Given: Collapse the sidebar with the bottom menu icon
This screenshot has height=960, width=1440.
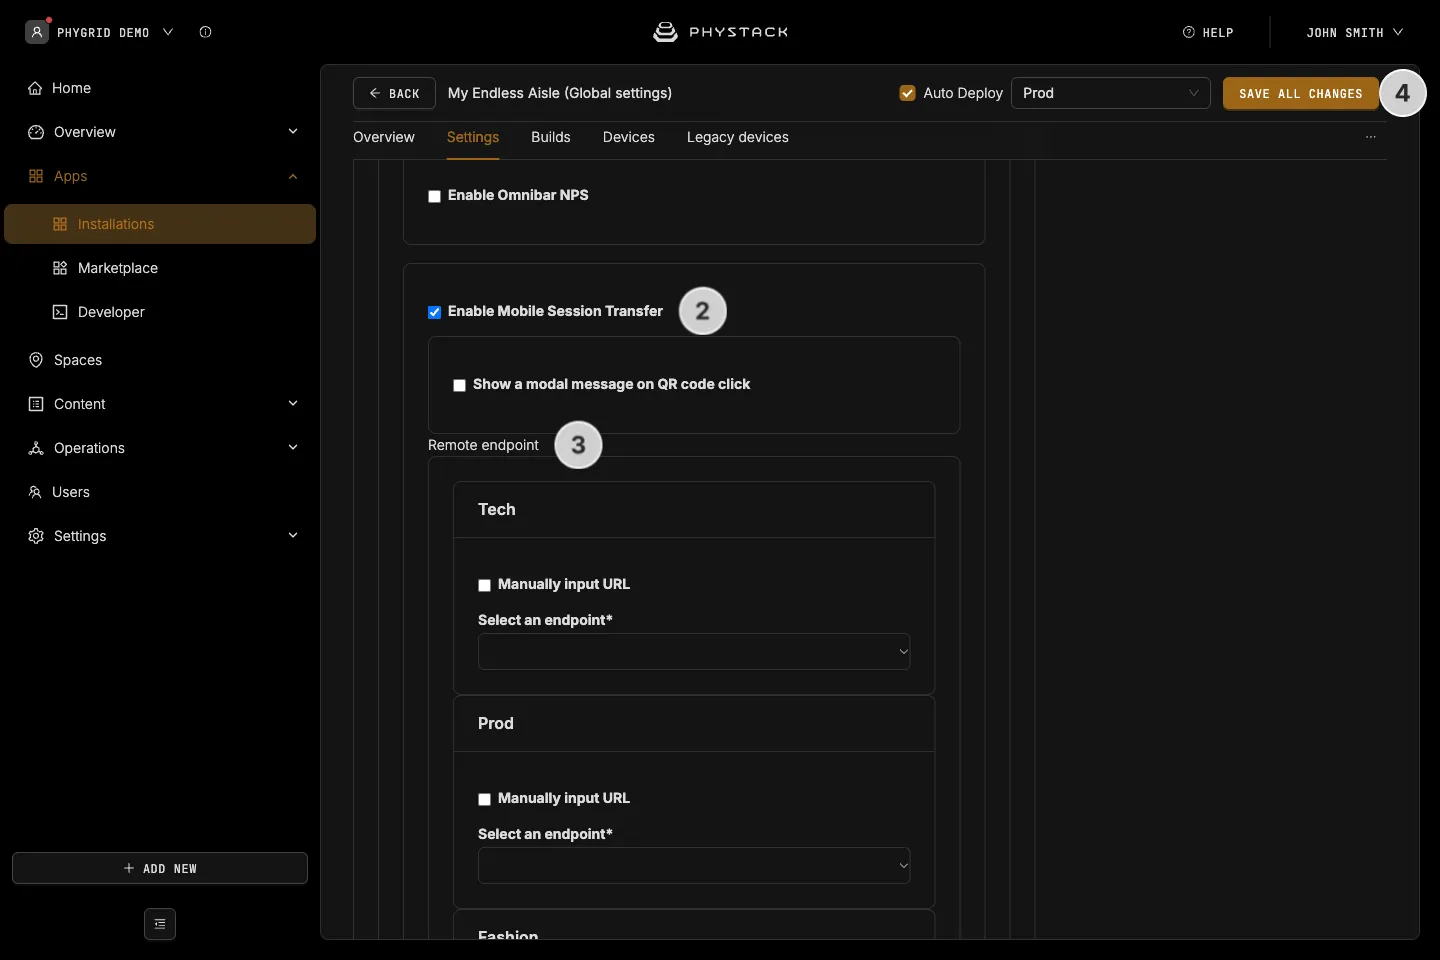Looking at the screenshot, I should 160,924.
